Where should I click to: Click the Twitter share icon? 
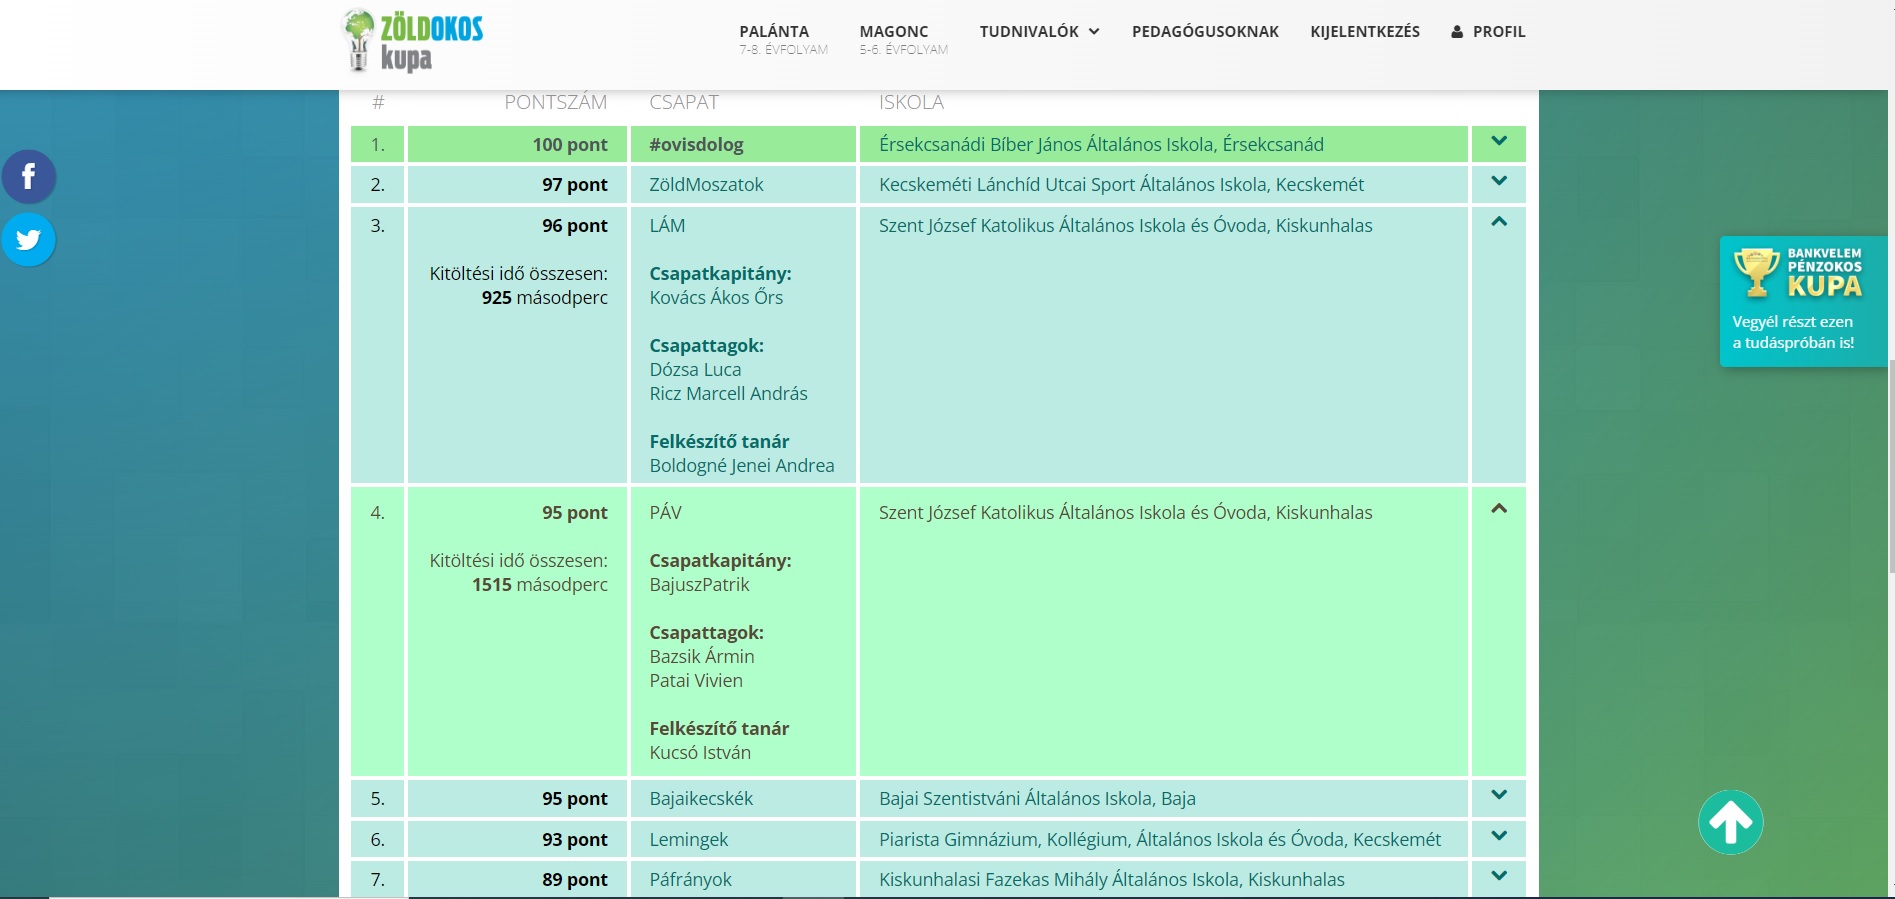coord(29,240)
